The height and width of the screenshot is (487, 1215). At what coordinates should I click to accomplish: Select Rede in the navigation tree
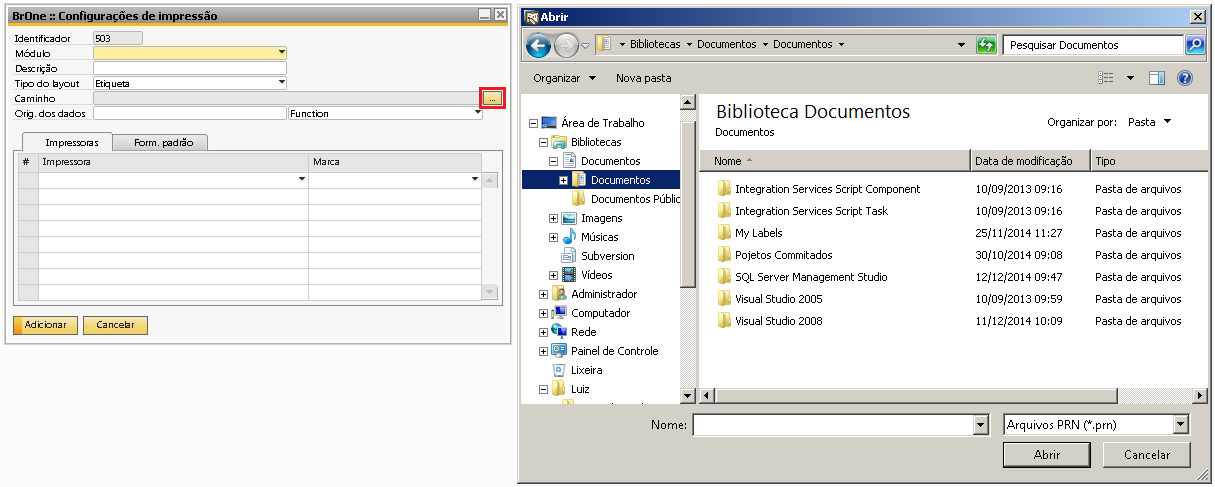point(583,332)
